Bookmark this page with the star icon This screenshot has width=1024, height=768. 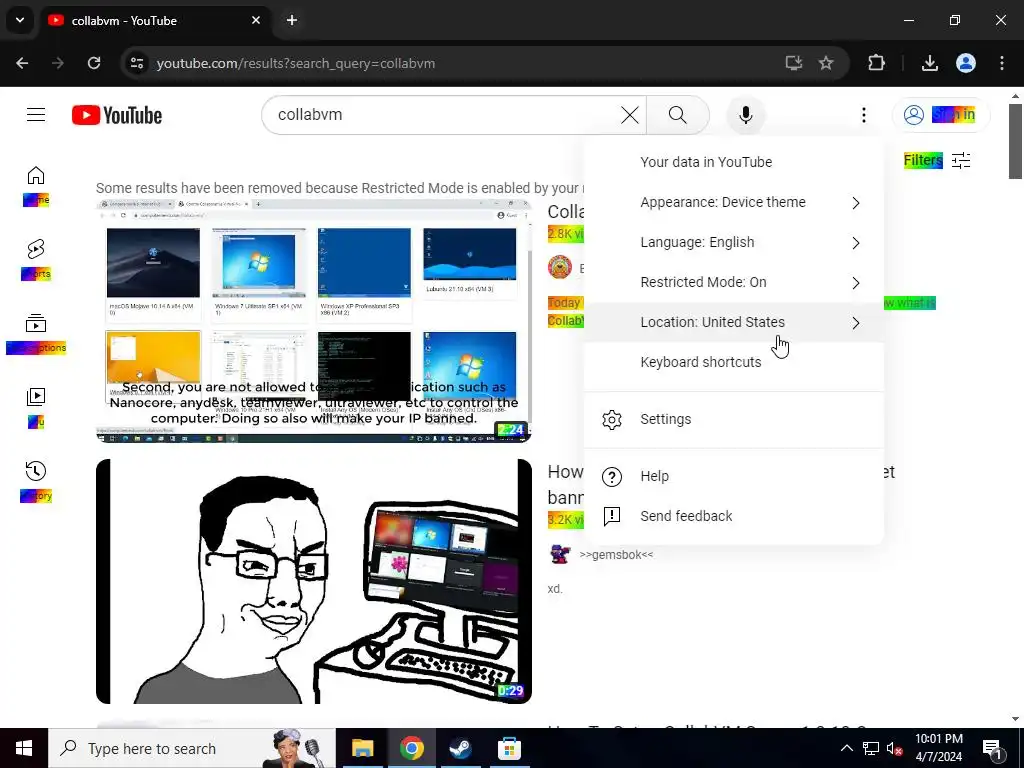[826, 63]
